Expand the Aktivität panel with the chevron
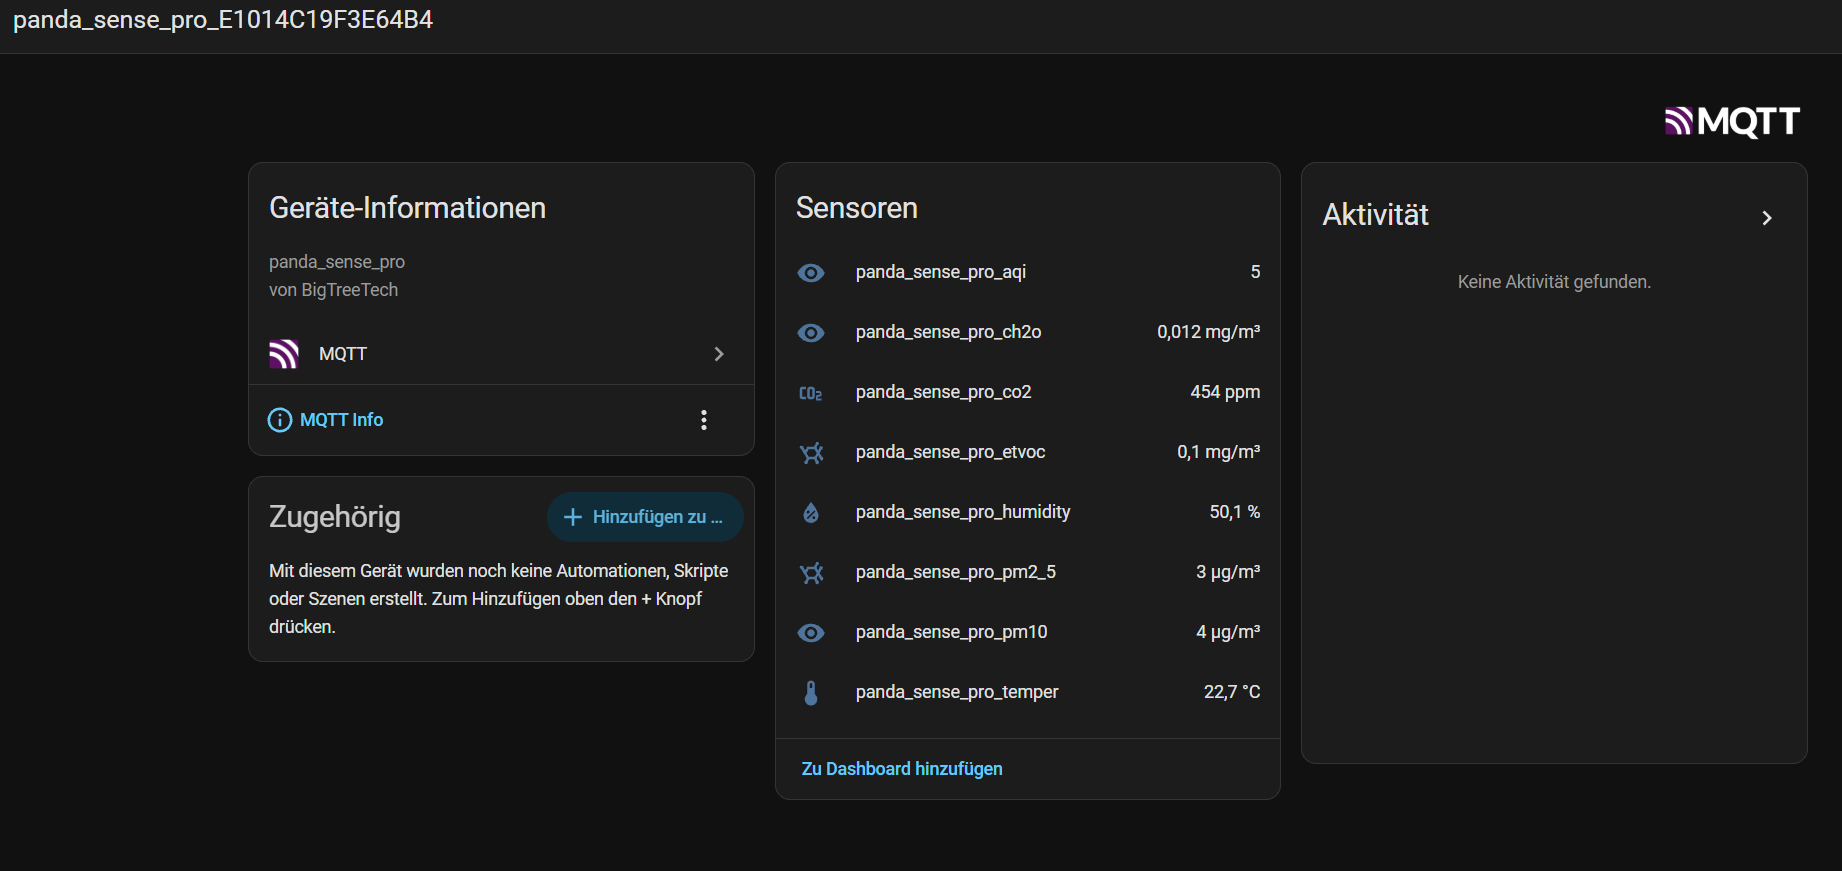 coord(1767,218)
